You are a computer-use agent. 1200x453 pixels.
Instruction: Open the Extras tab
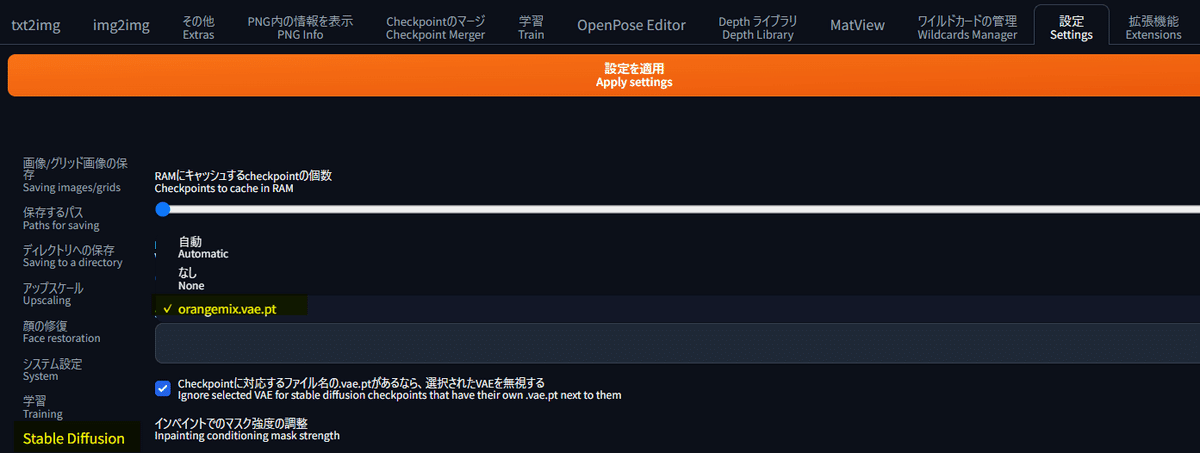199,27
